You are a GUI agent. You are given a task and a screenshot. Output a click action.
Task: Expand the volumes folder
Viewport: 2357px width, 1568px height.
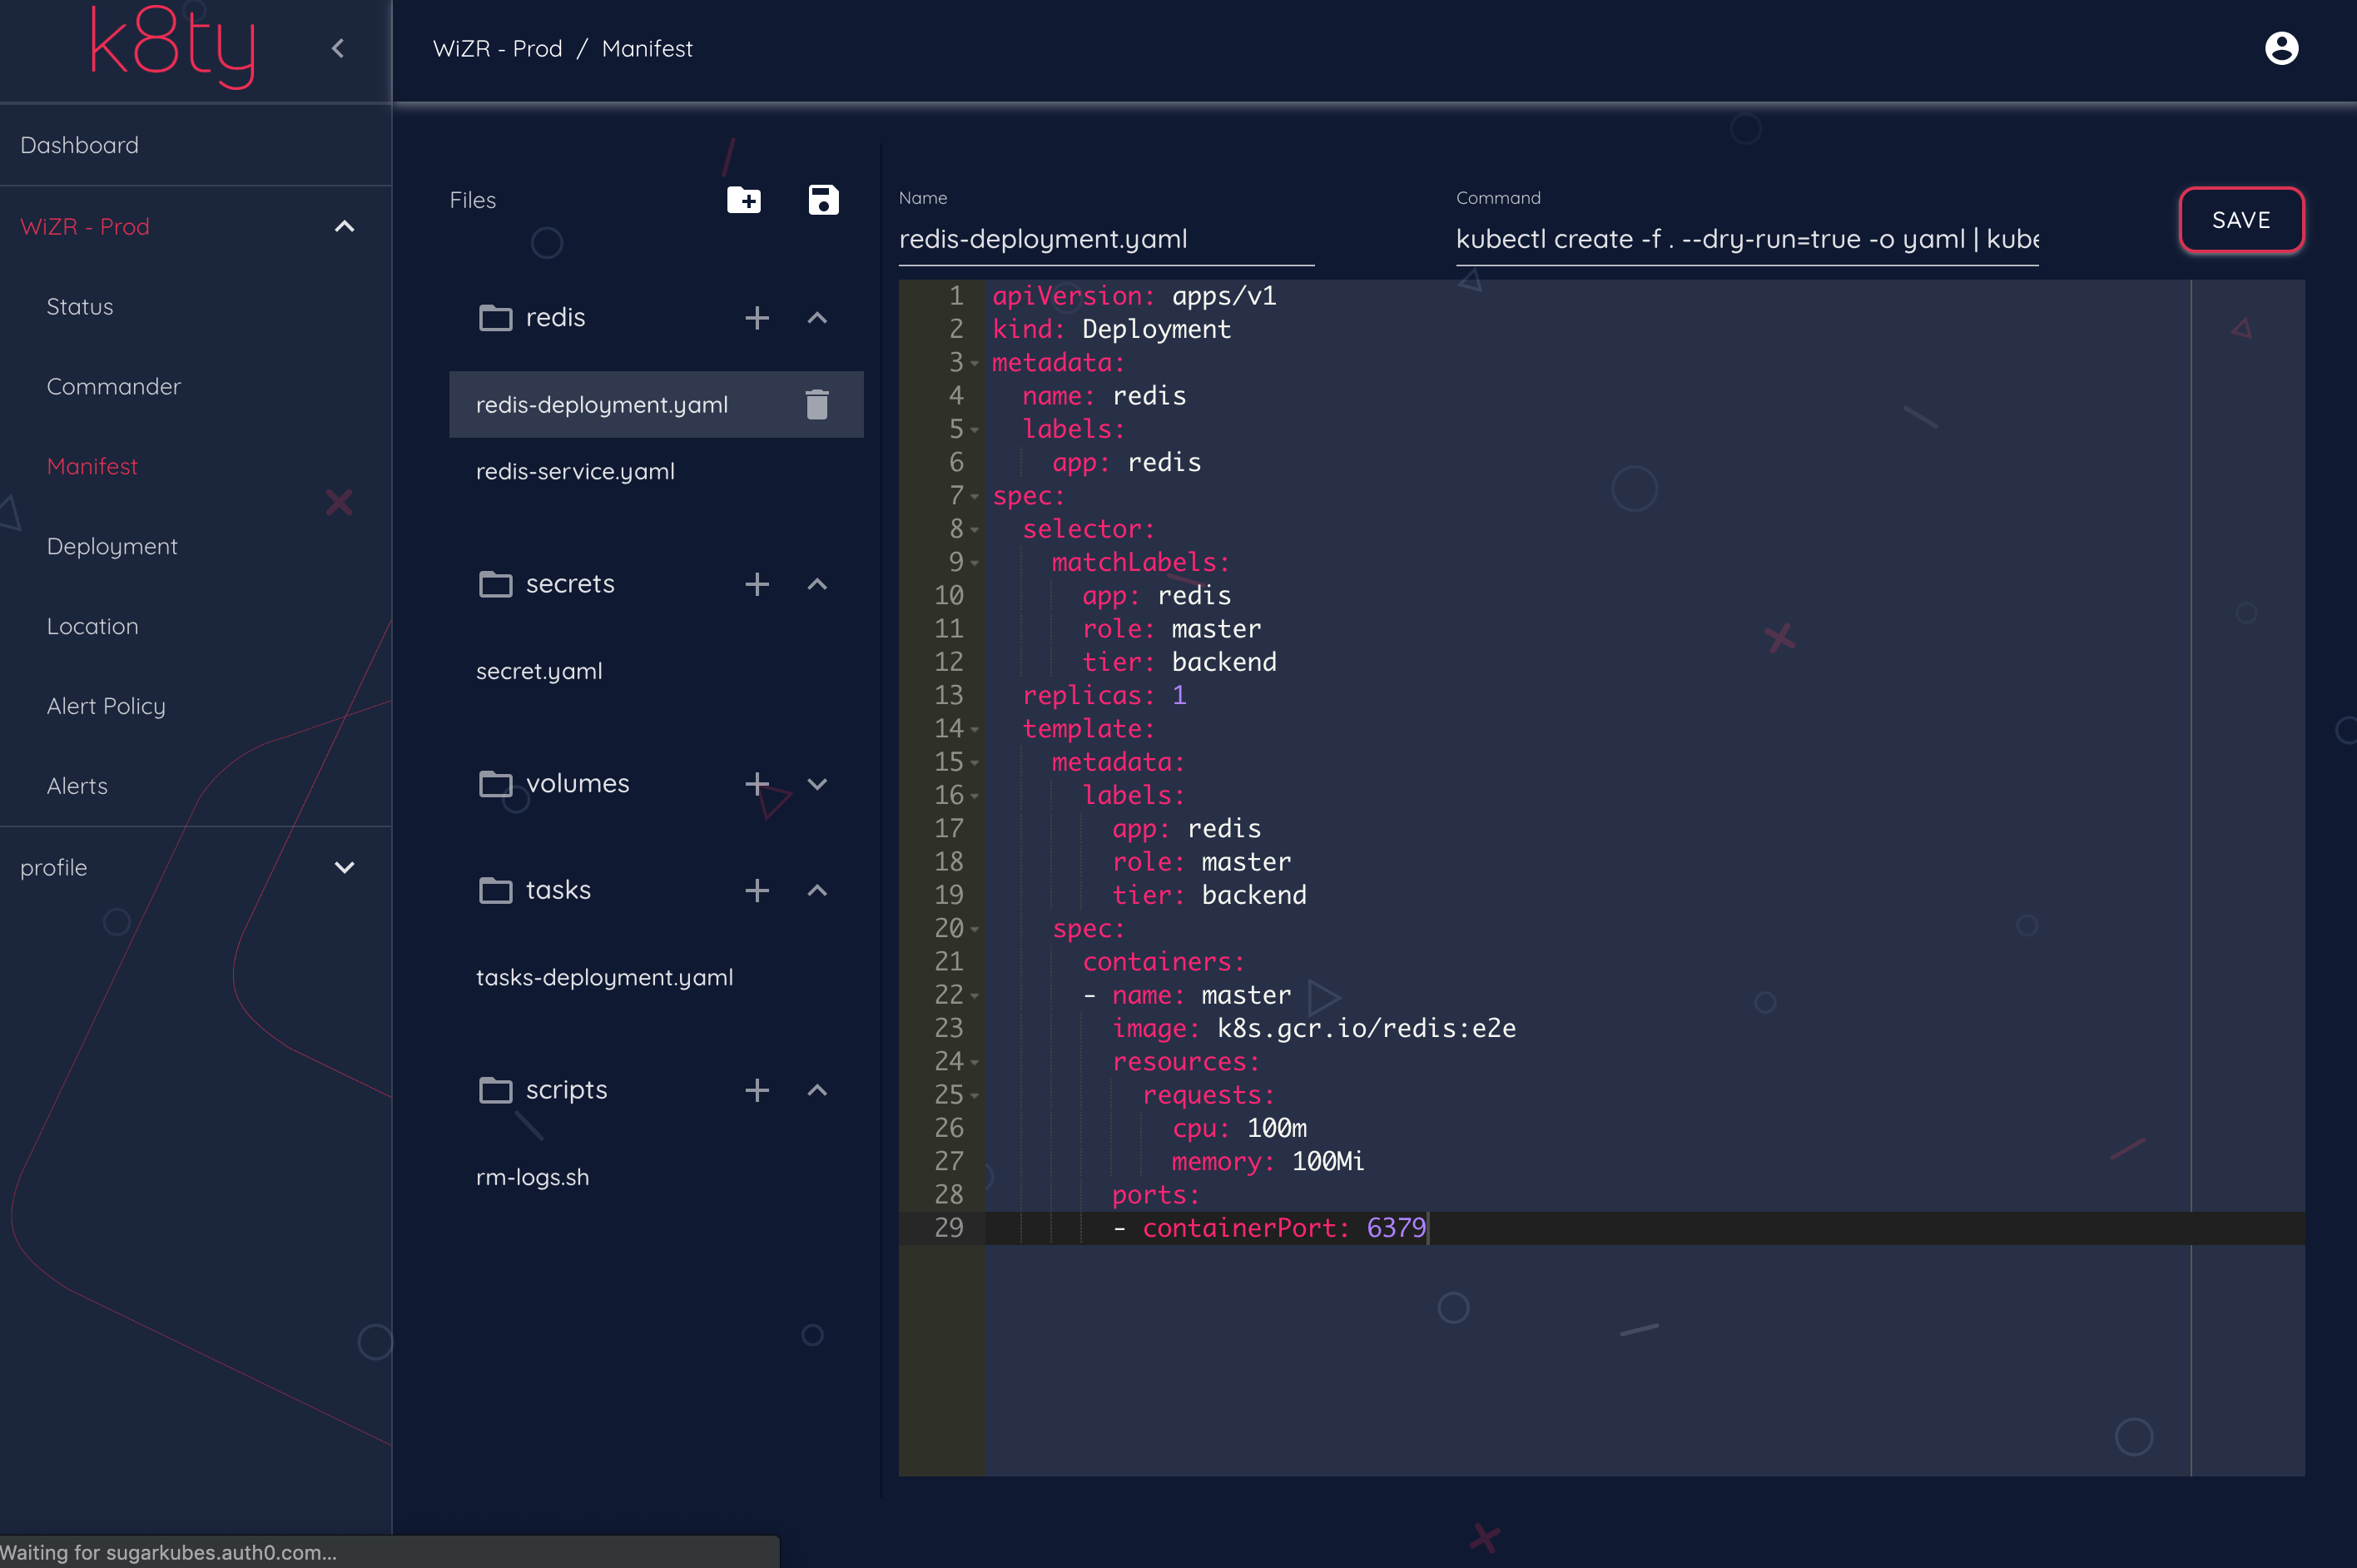point(817,784)
